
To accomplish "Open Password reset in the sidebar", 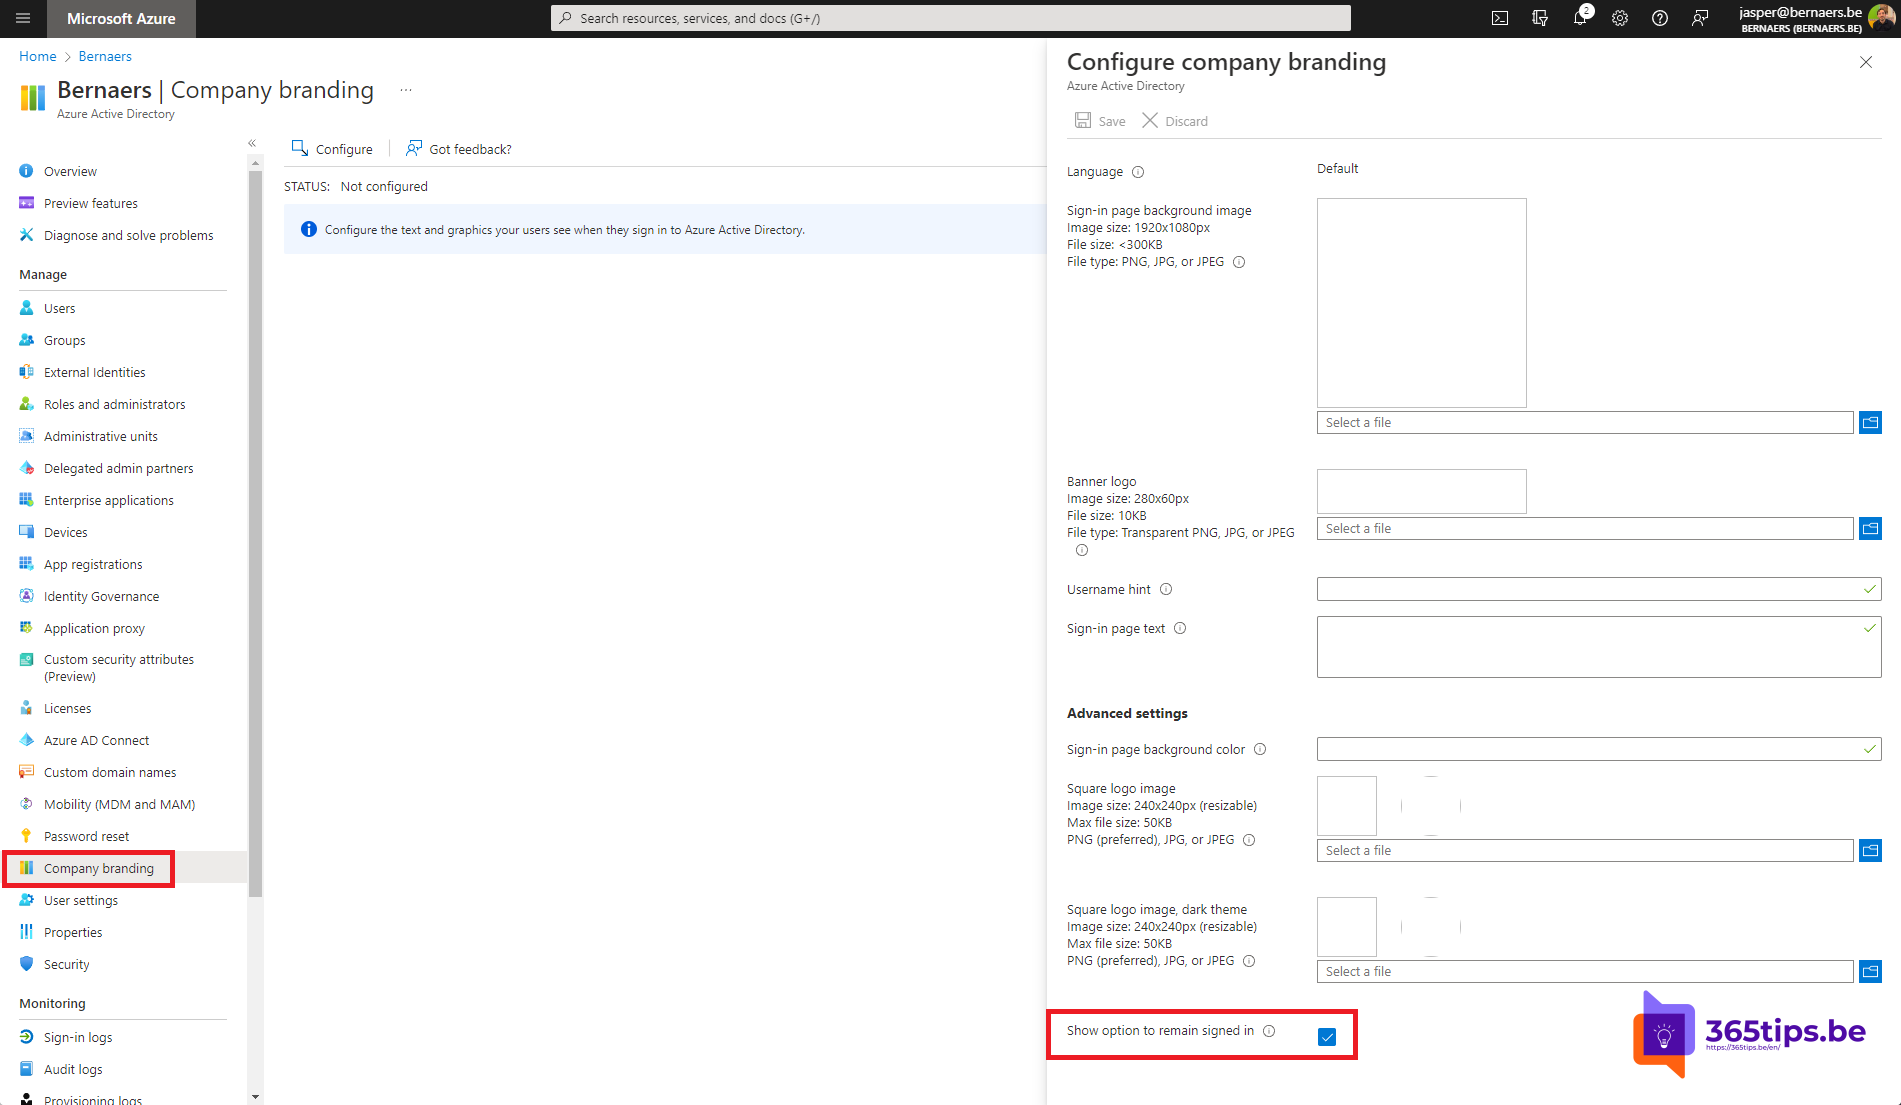I will coord(86,837).
